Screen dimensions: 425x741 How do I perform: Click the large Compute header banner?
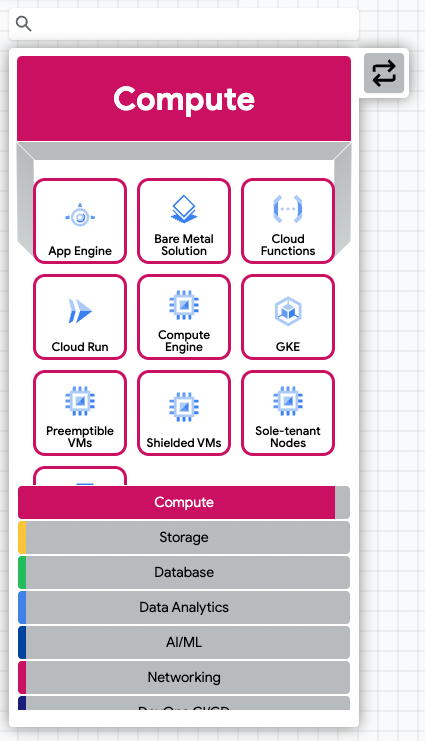coord(184,99)
